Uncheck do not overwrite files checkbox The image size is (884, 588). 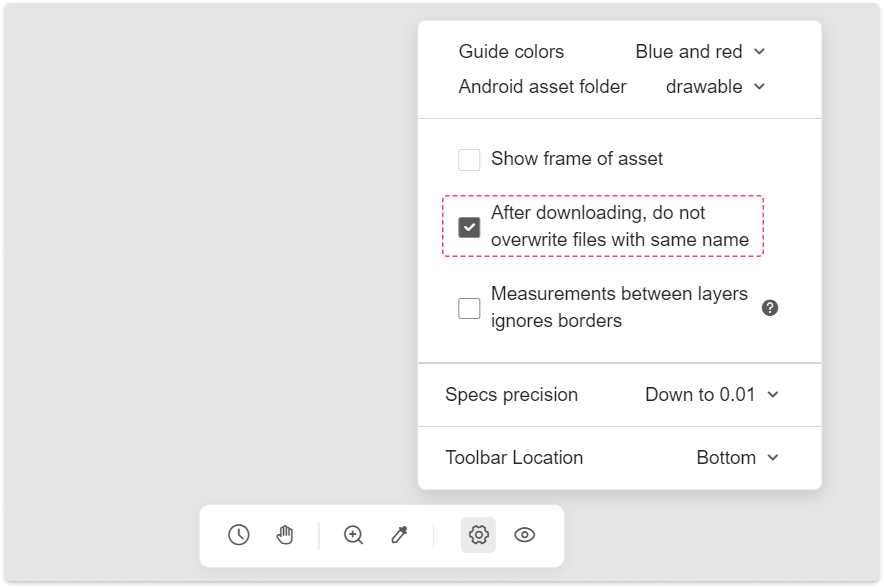coord(469,227)
